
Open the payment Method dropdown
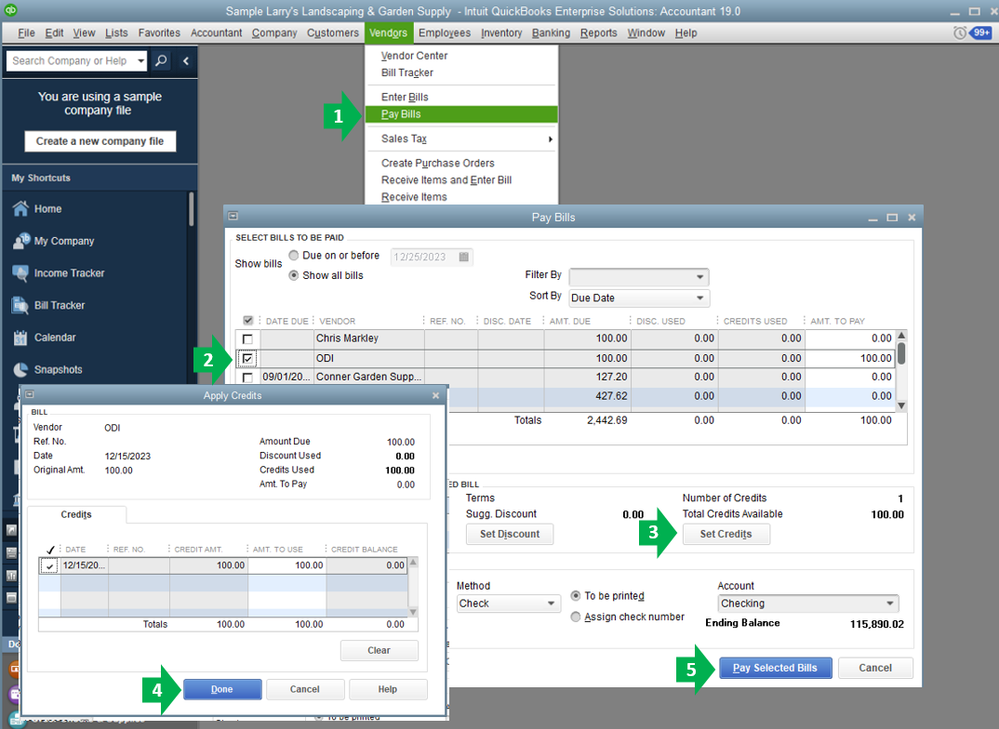click(509, 603)
